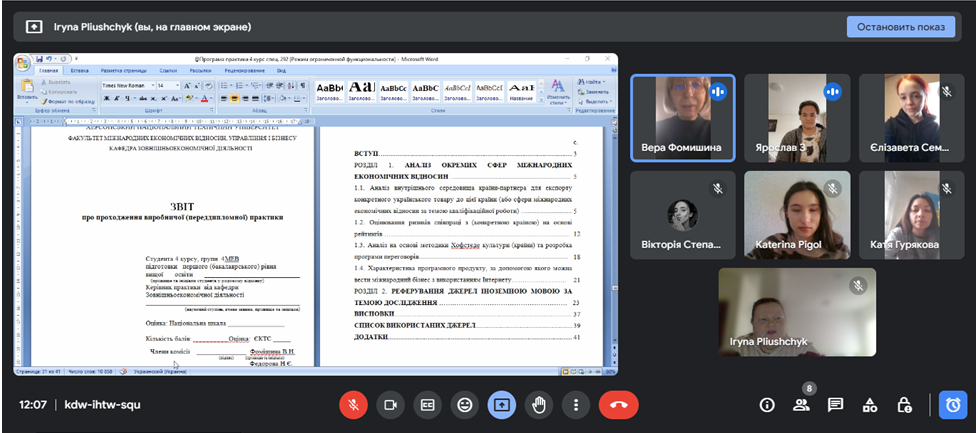Select Katerina Pigol video tile
Image resolution: width=978 pixels, height=433 pixels.
click(797, 215)
